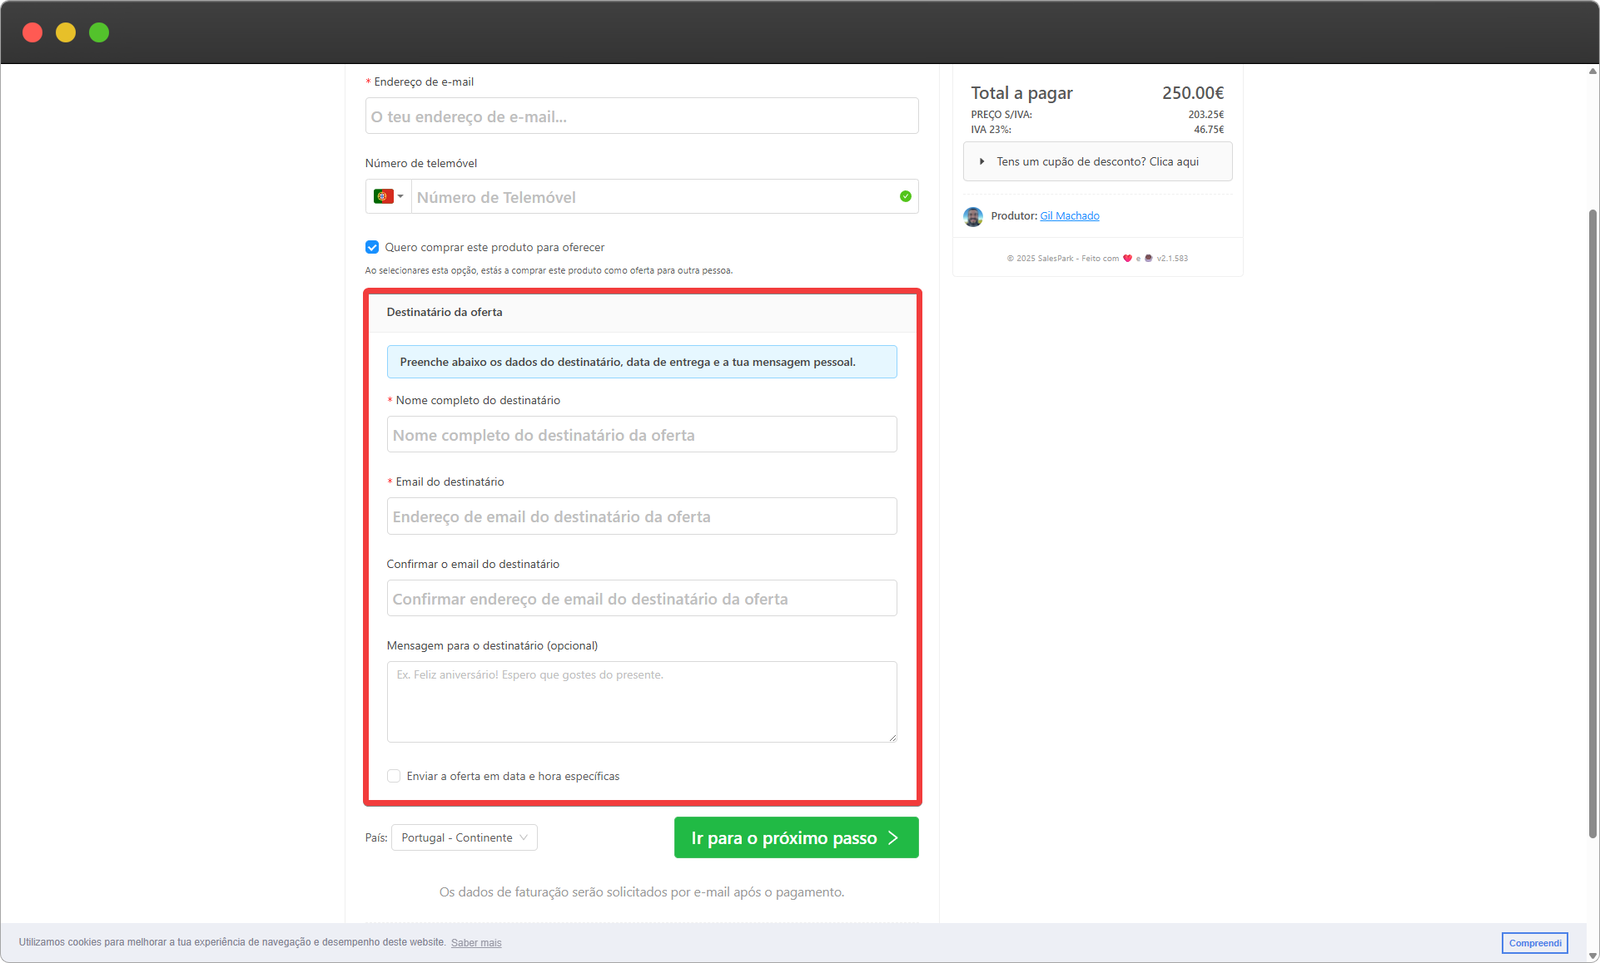This screenshot has width=1600, height=963.
Task: Click the 'Saber mais' cookies link
Action: click(476, 943)
